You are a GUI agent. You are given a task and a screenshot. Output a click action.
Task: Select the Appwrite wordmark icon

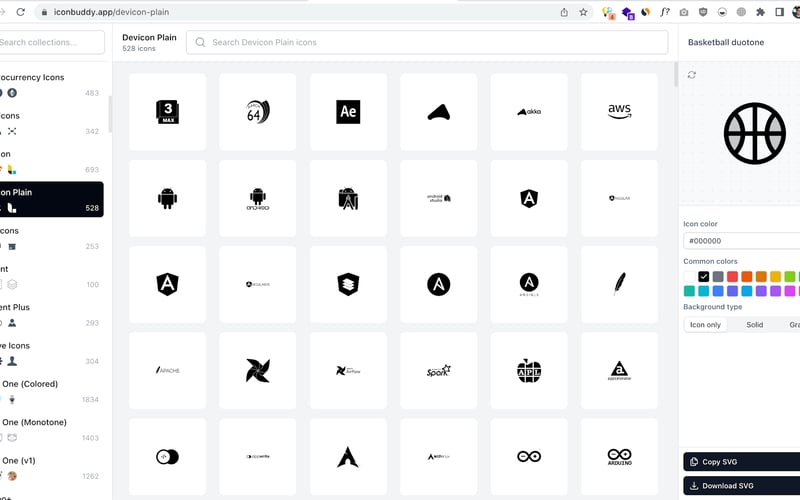click(x=258, y=457)
